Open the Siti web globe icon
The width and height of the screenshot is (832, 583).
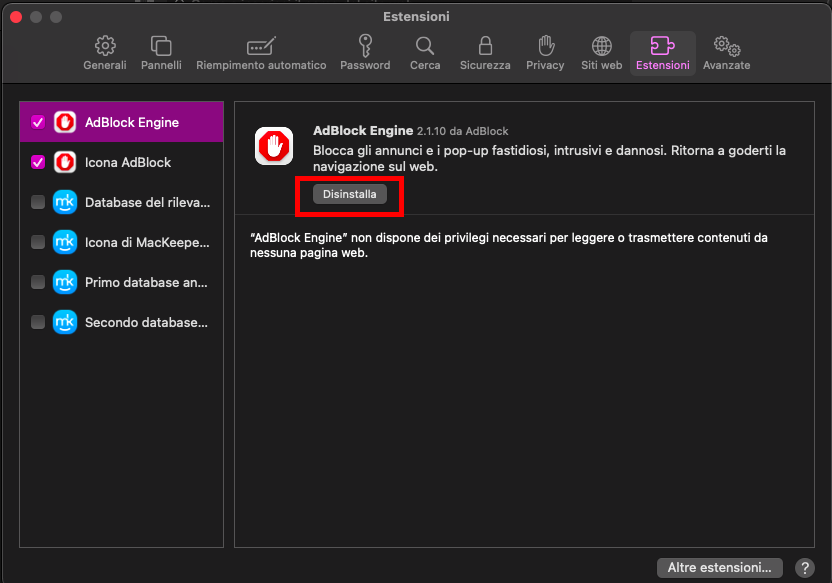coord(601,46)
